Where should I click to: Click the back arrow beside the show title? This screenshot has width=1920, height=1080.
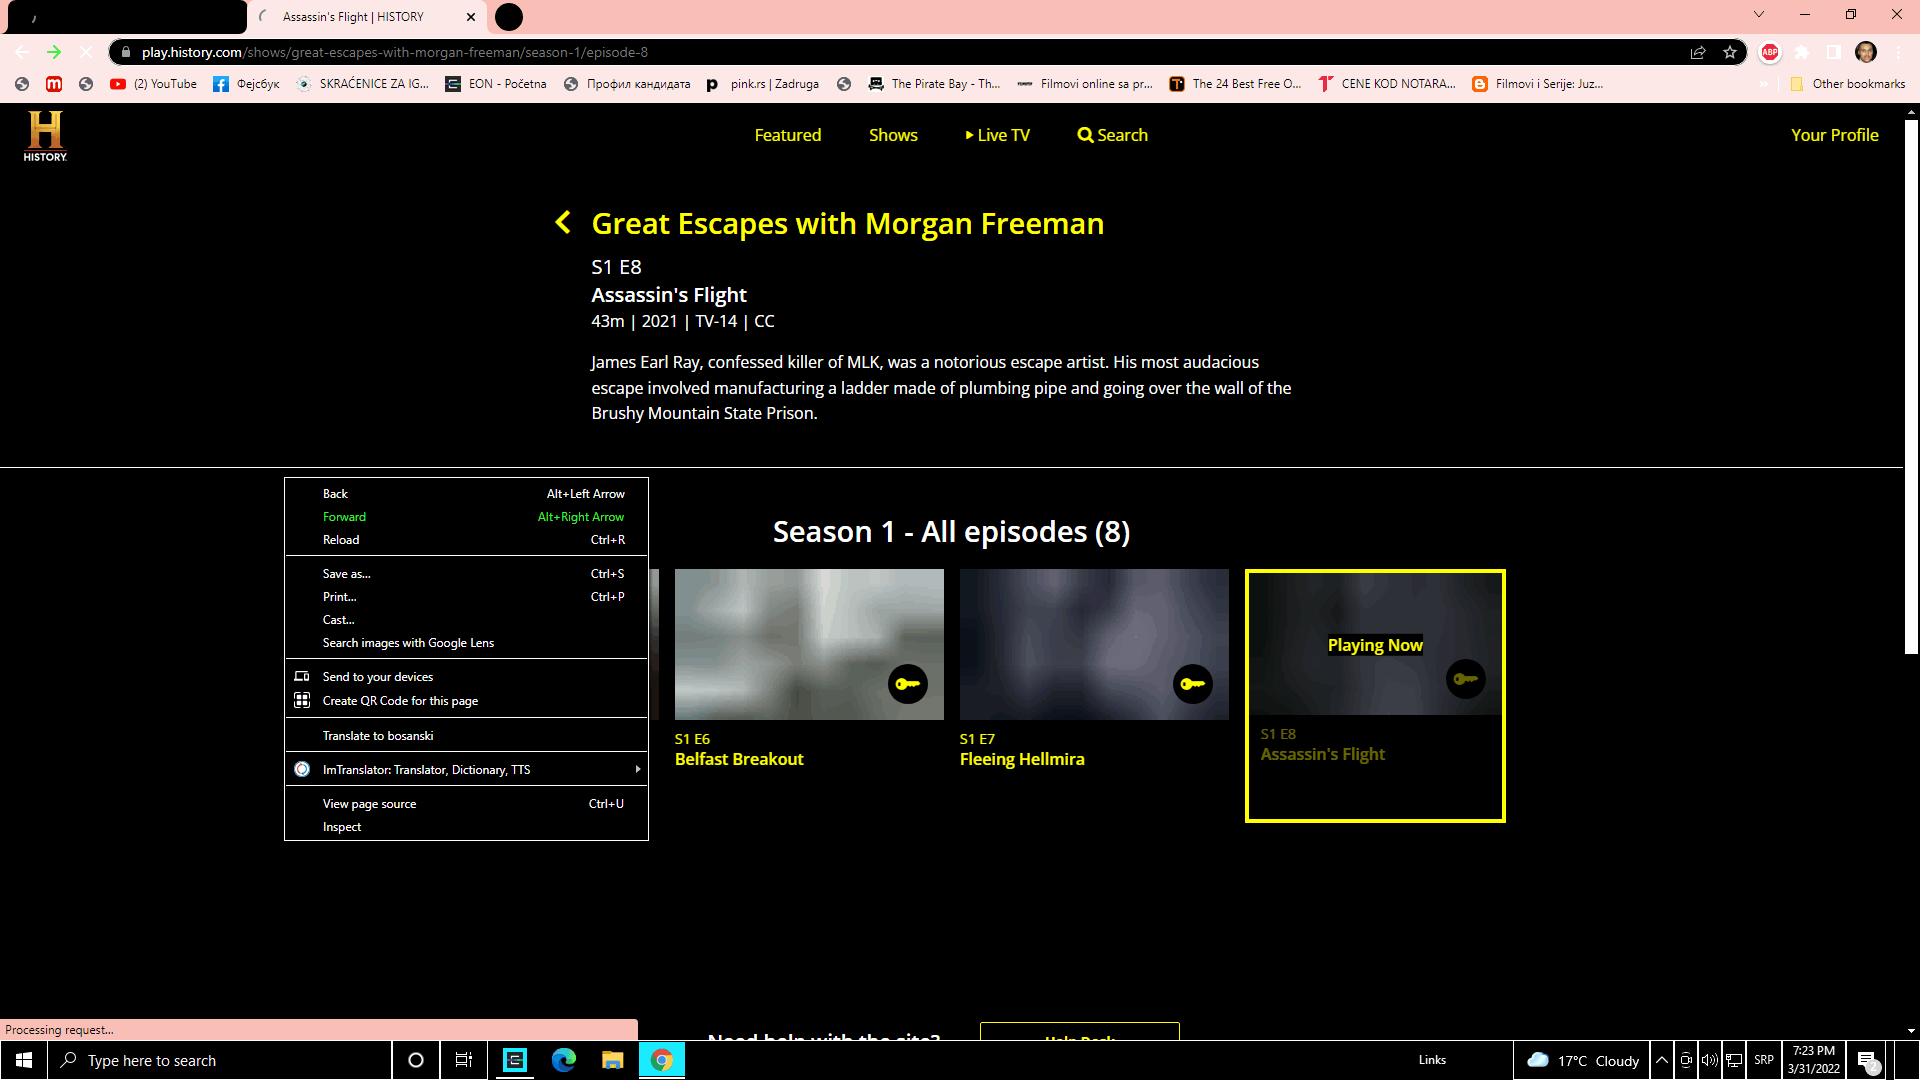563,222
